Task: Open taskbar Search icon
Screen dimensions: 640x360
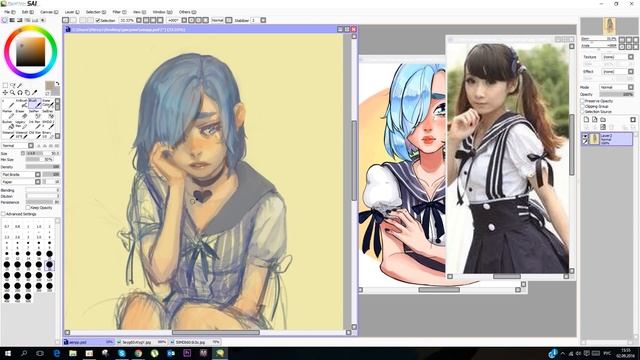Action: [24, 353]
